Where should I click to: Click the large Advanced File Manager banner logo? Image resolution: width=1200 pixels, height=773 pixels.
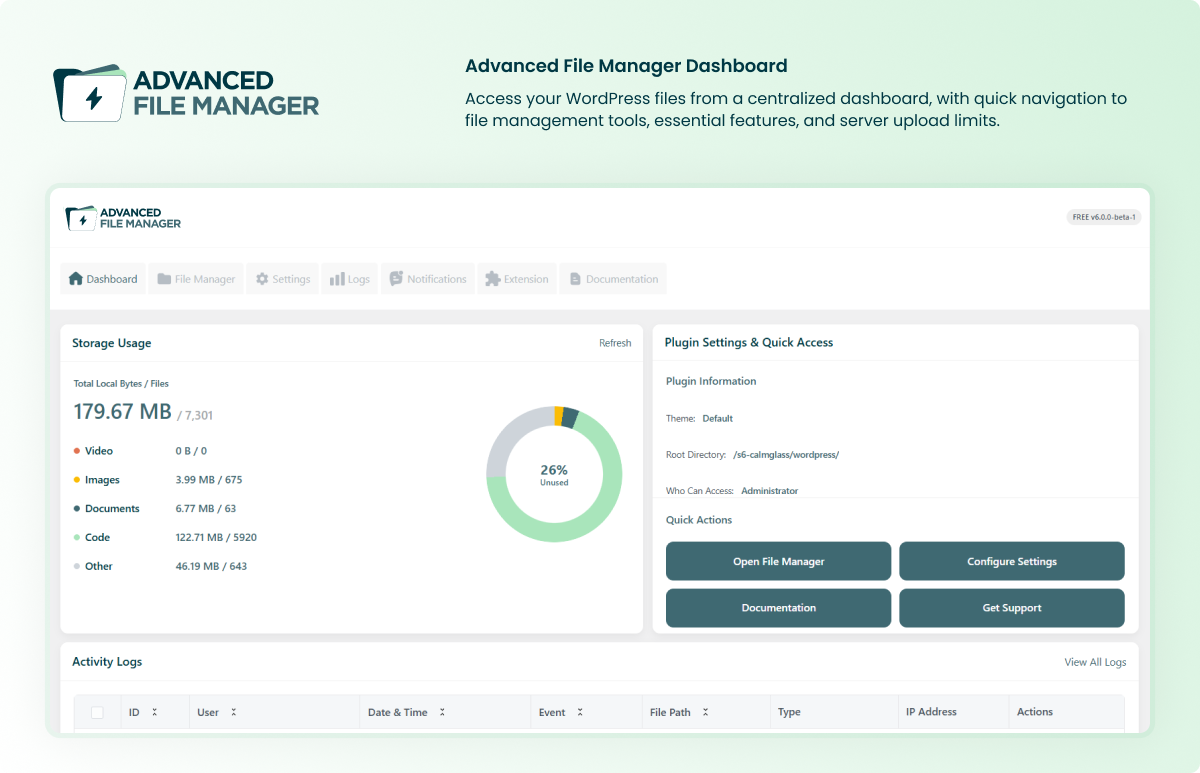pos(186,93)
